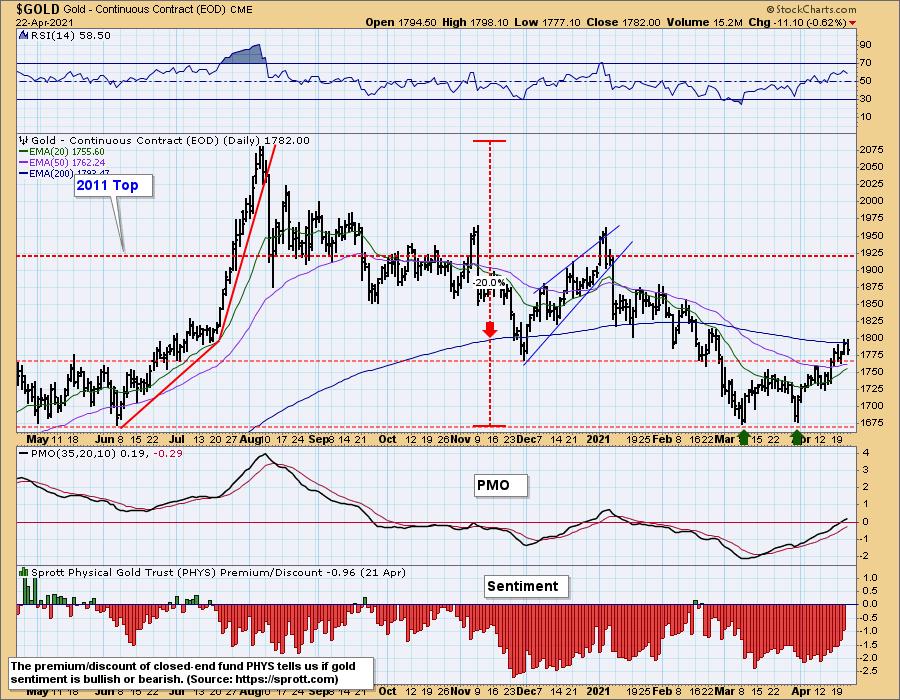Screen dimensions: 900x700
Task: Click the small blue icon before the RSI(14) label
Action: click(x=23, y=35)
